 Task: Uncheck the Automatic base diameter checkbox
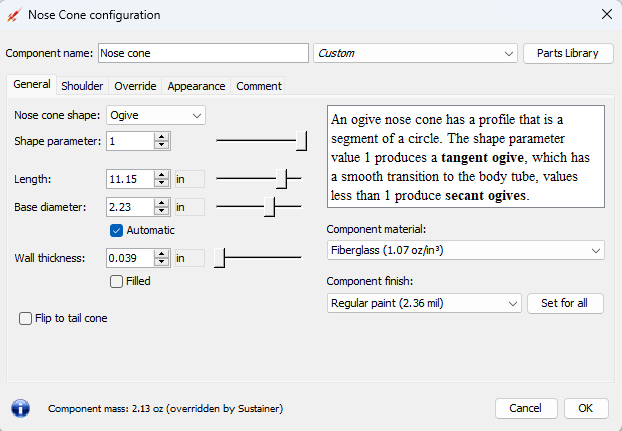116,230
